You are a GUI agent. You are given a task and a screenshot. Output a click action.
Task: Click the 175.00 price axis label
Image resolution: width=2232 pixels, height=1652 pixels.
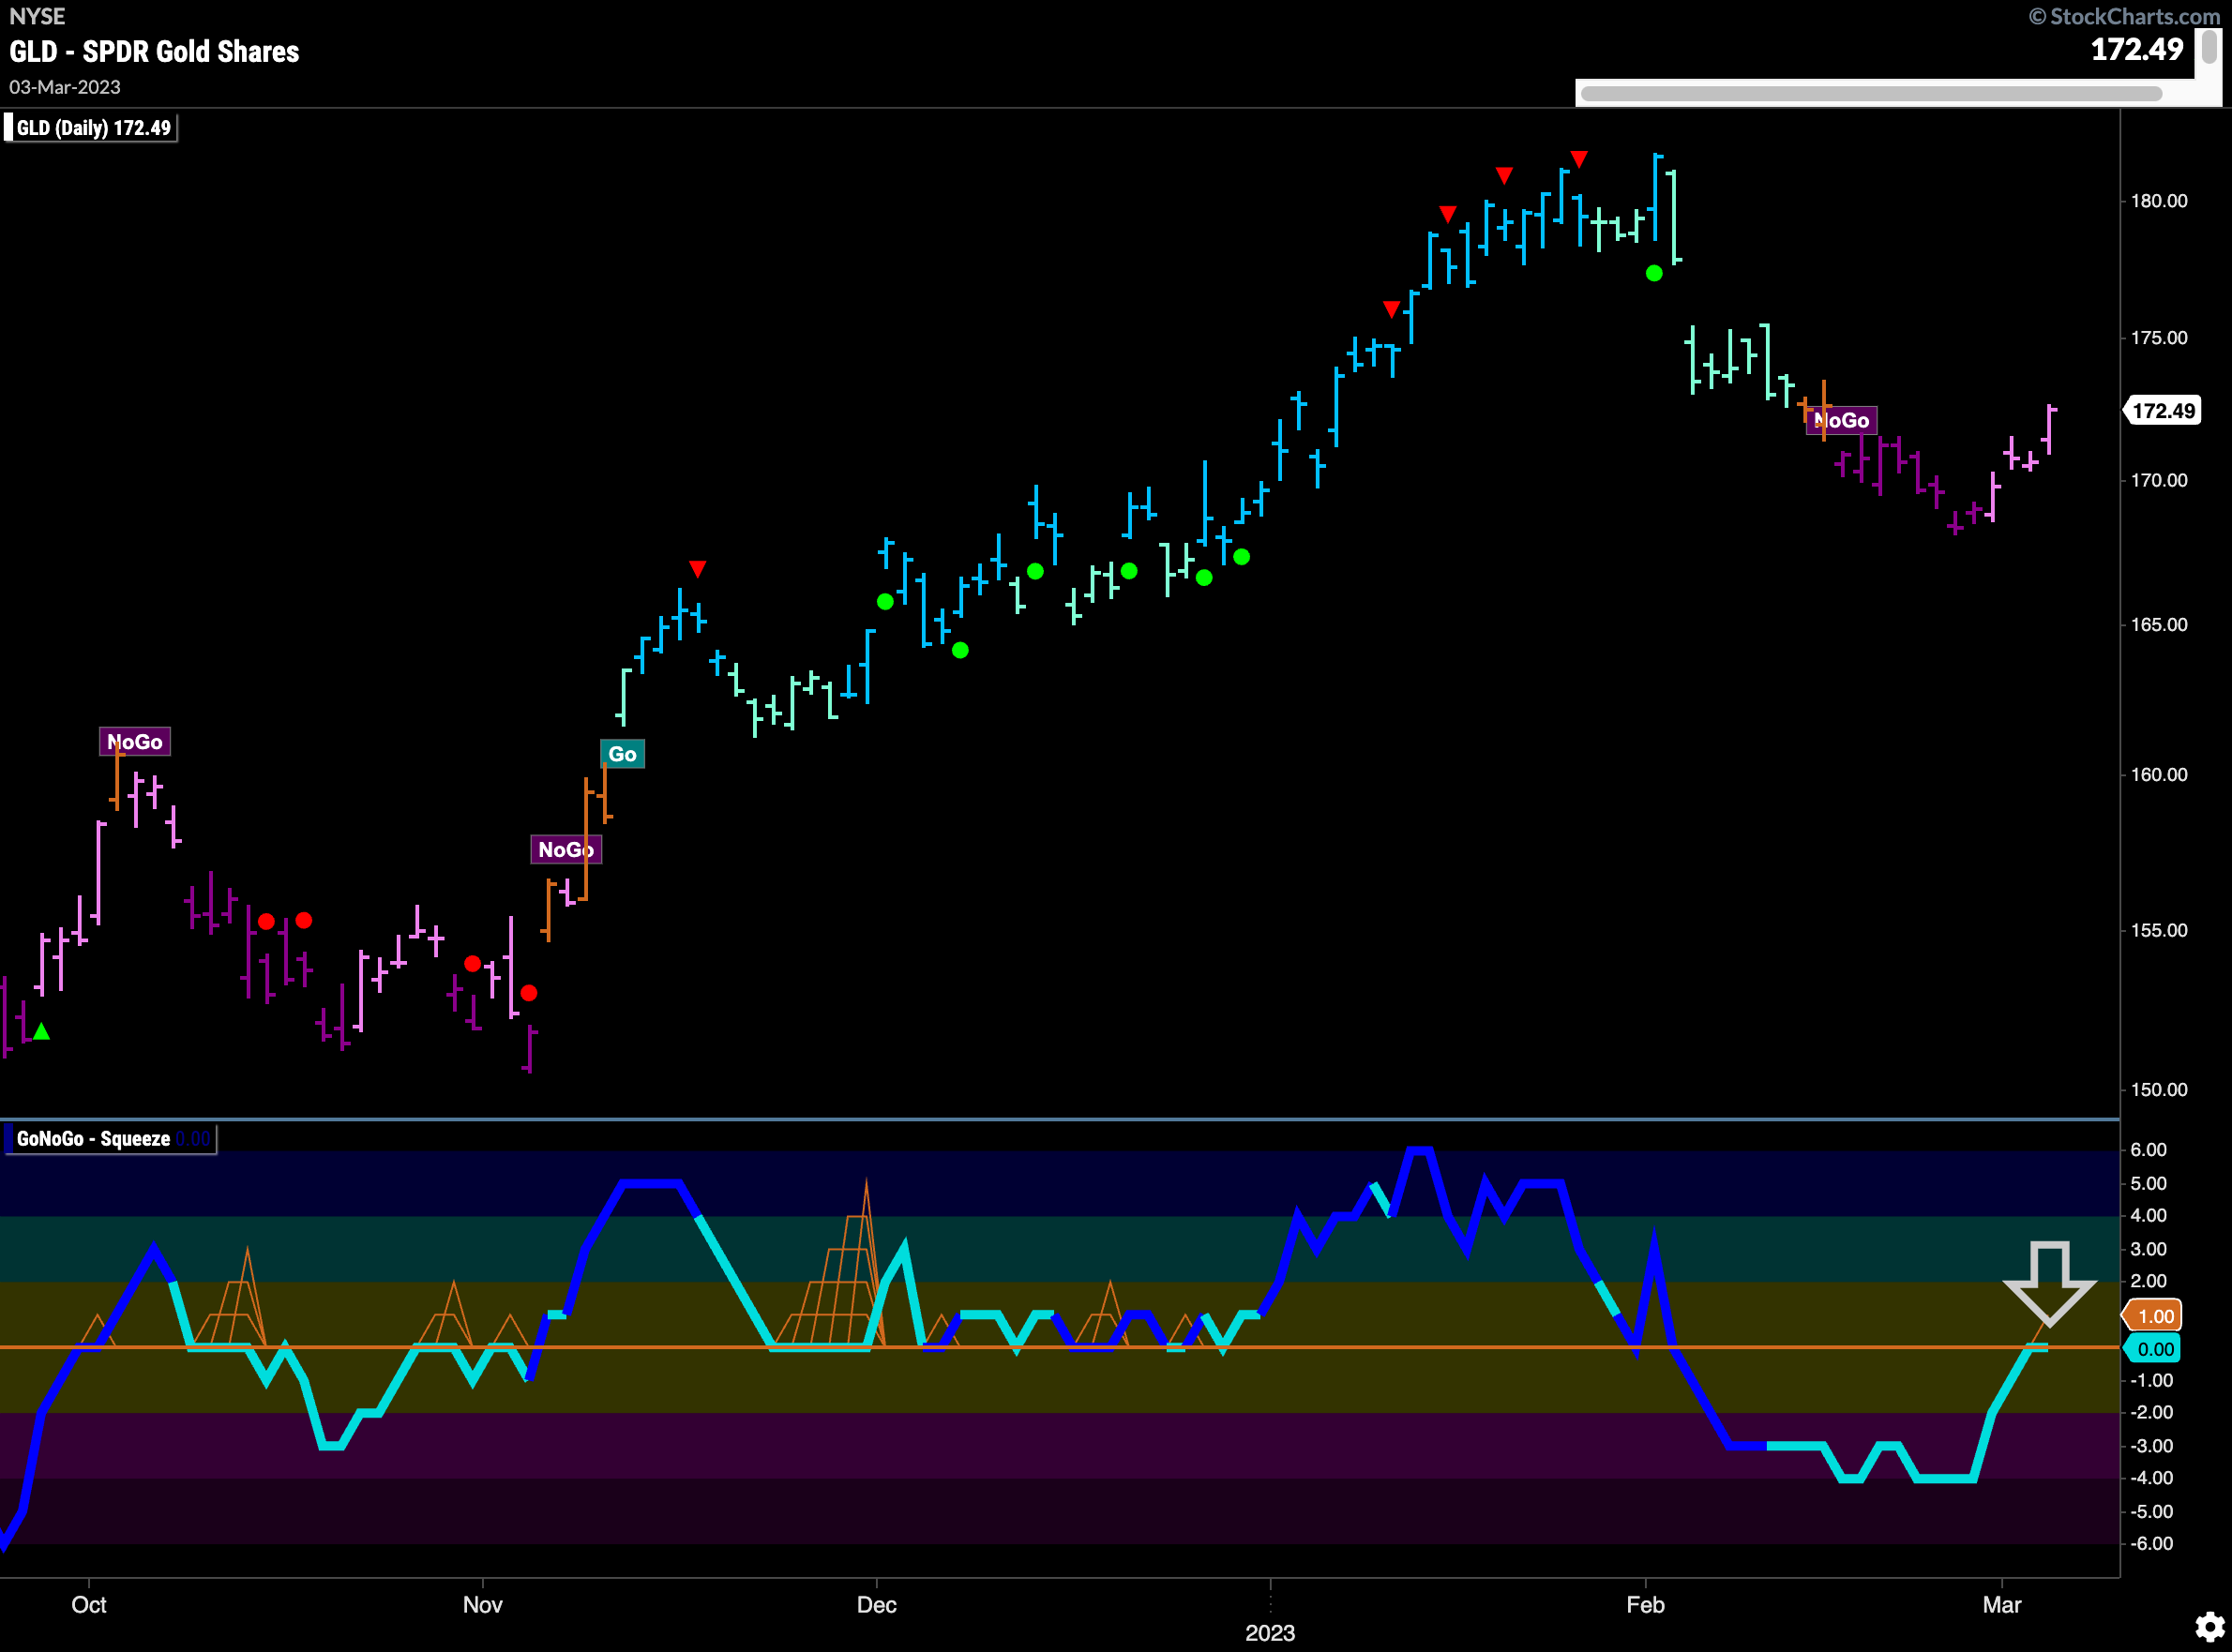pos(2159,338)
